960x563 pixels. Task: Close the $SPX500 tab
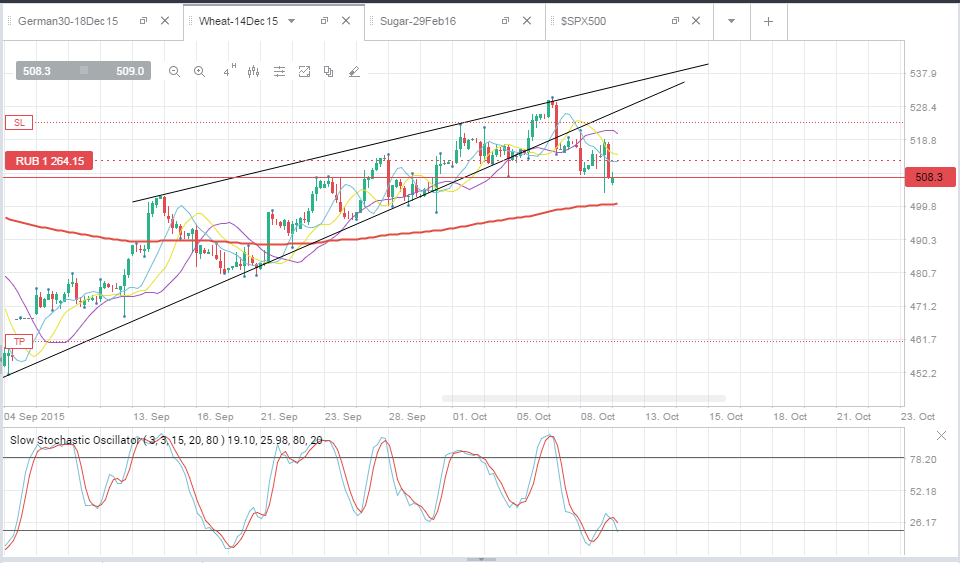coord(696,21)
